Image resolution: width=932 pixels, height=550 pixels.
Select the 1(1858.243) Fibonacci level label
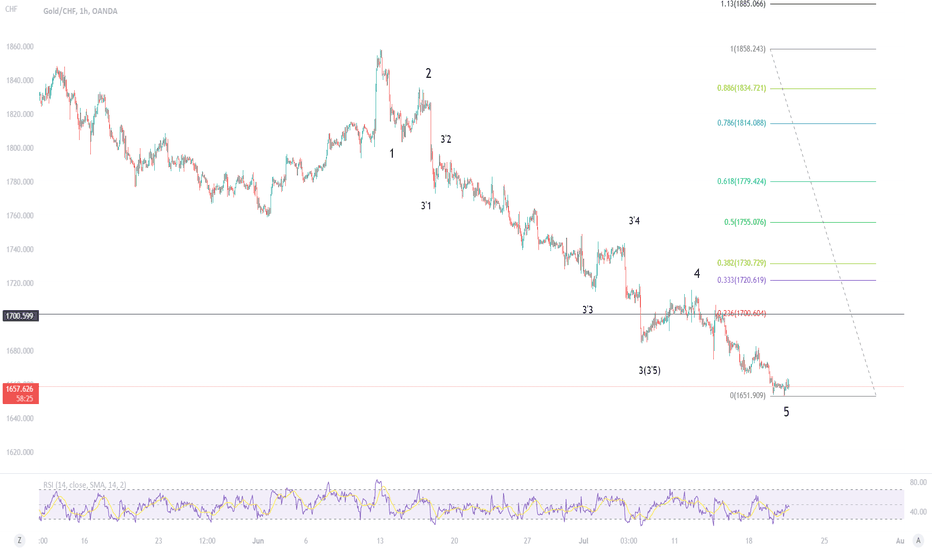point(748,49)
